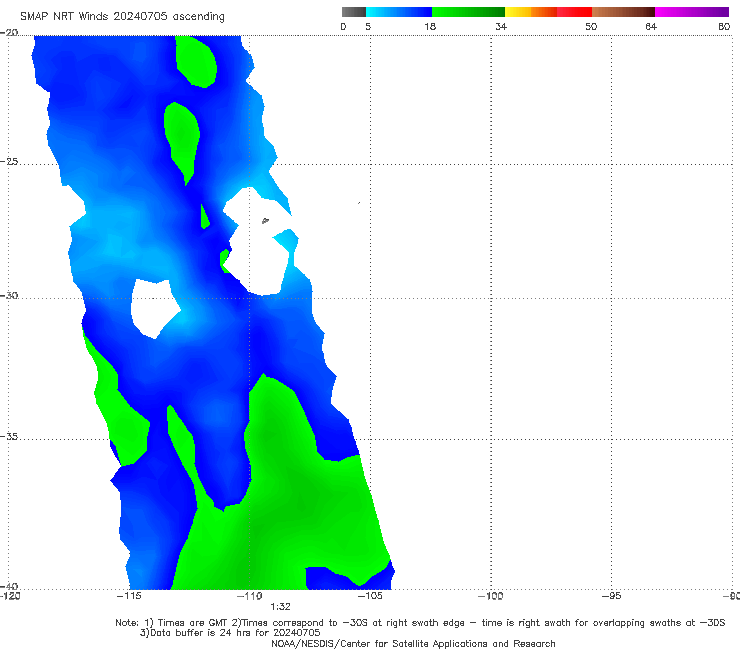Click the longitude label '-110'
740x650 pixels.
[x=250, y=596]
